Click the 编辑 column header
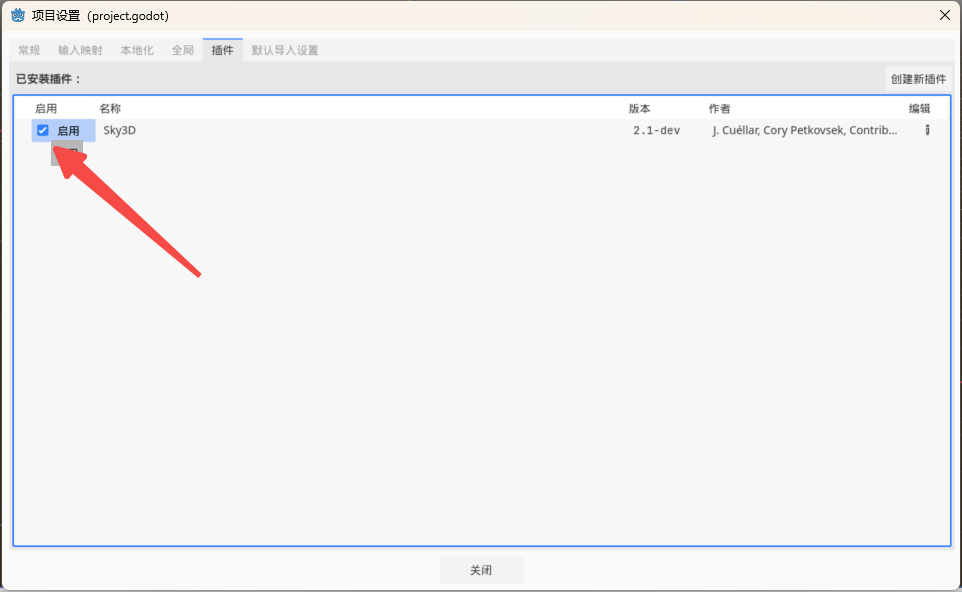 [919, 108]
